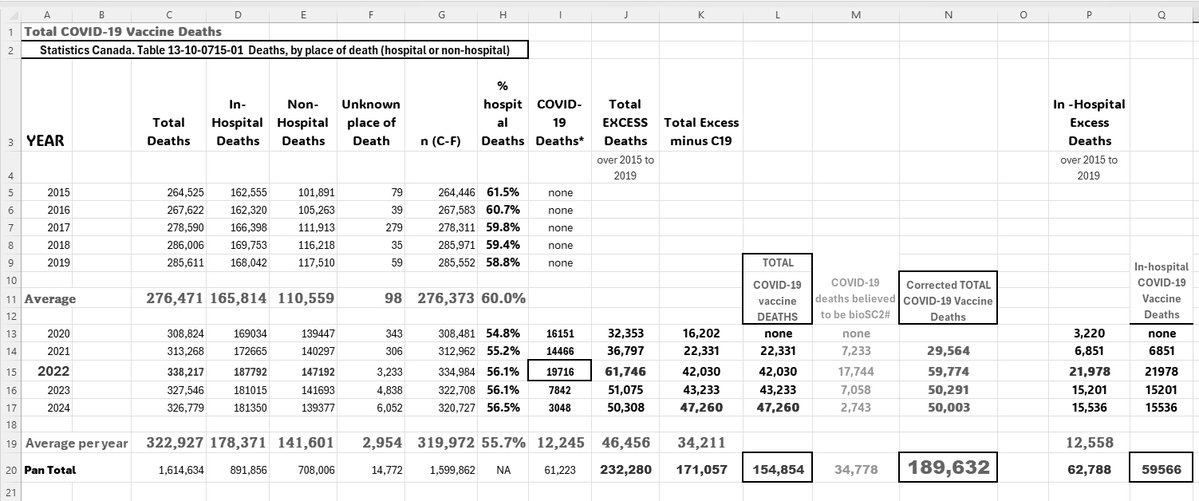Click the 12,245 average COVID deaths cell
Image resolution: width=1199 pixels, height=501 pixels.
click(560, 444)
